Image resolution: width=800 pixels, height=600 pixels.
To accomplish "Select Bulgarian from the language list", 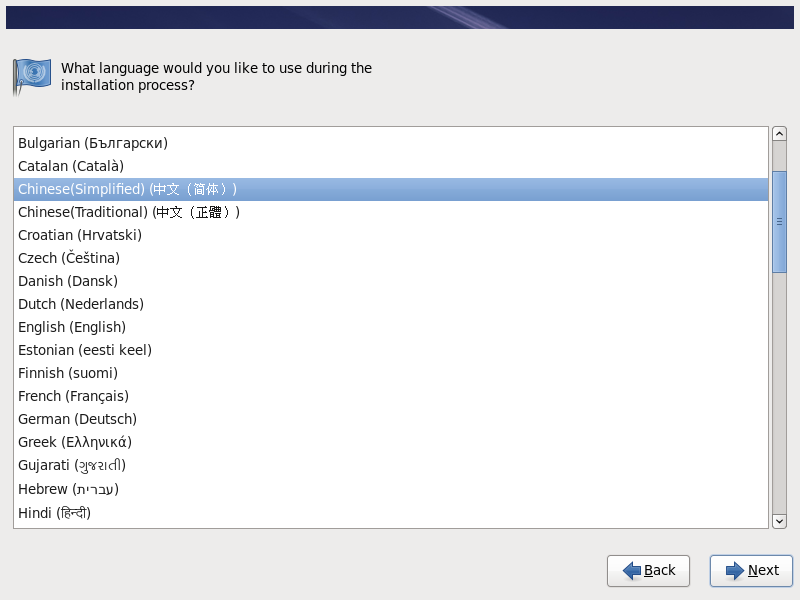I will tap(93, 143).
